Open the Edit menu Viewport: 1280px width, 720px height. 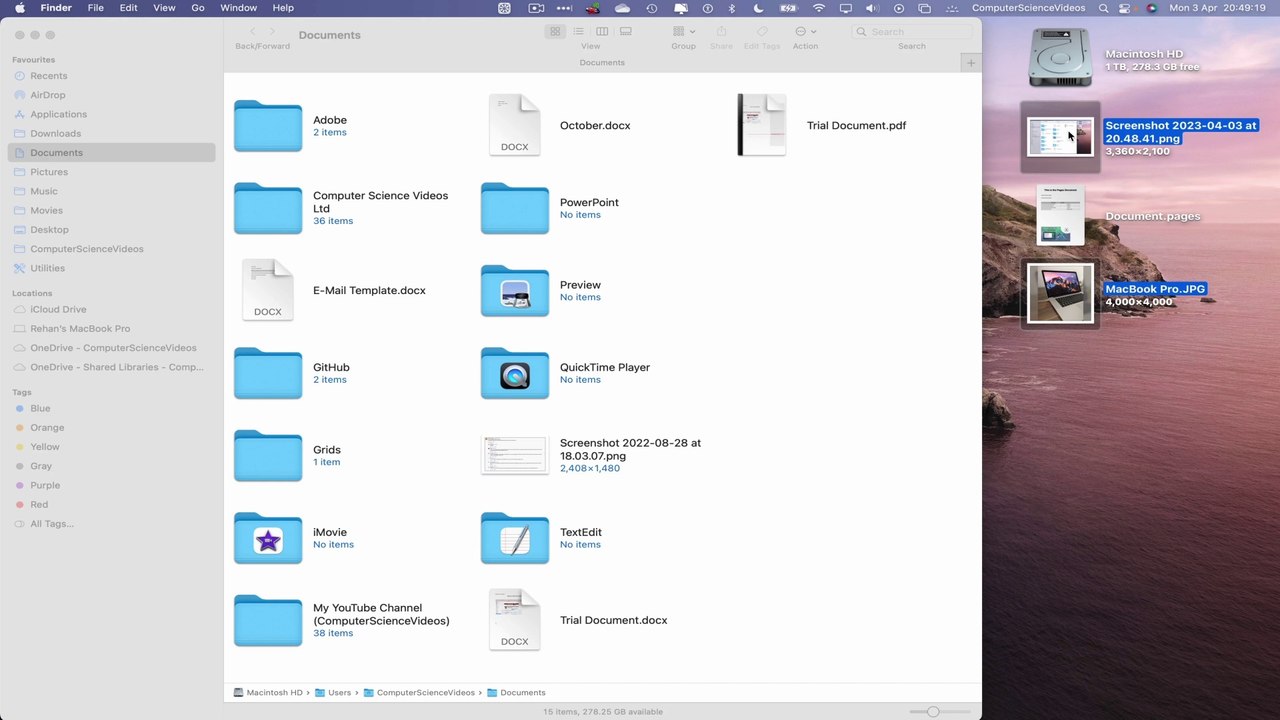pyautogui.click(x=129, y=8)
